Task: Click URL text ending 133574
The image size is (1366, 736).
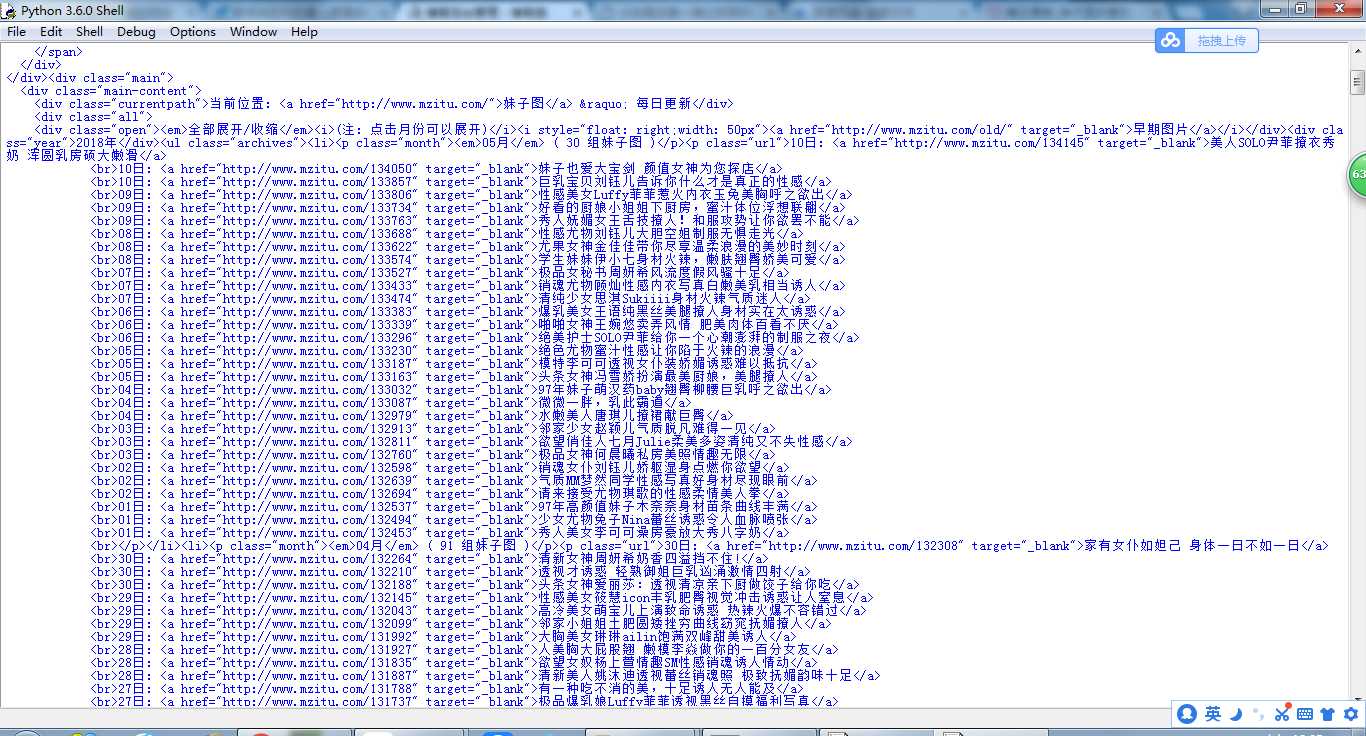Action: point(317,260)
